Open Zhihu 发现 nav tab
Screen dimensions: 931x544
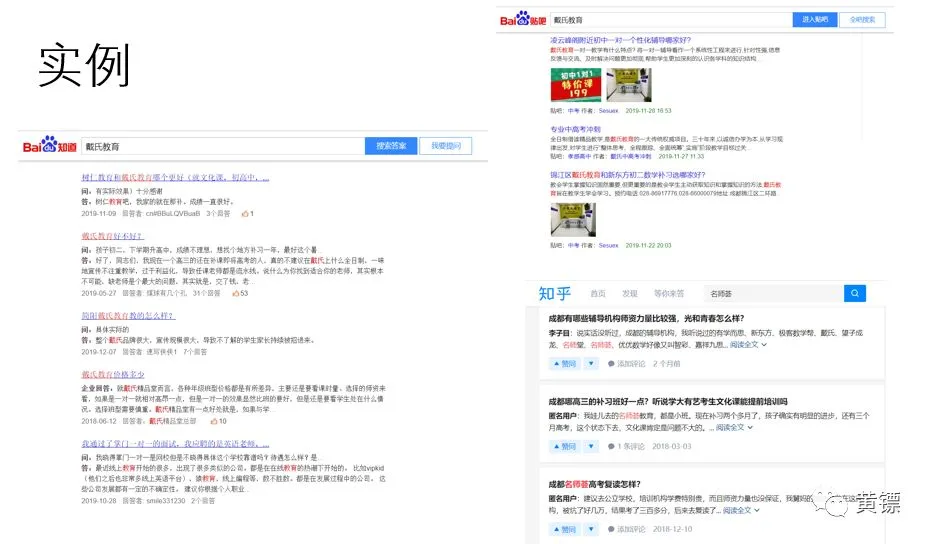point(629,293)
